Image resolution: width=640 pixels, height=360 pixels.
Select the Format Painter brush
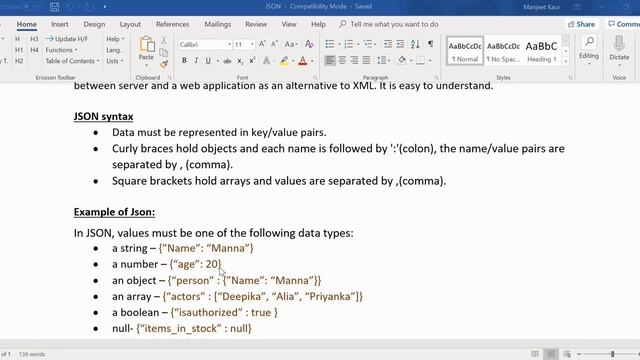point(164,64)
